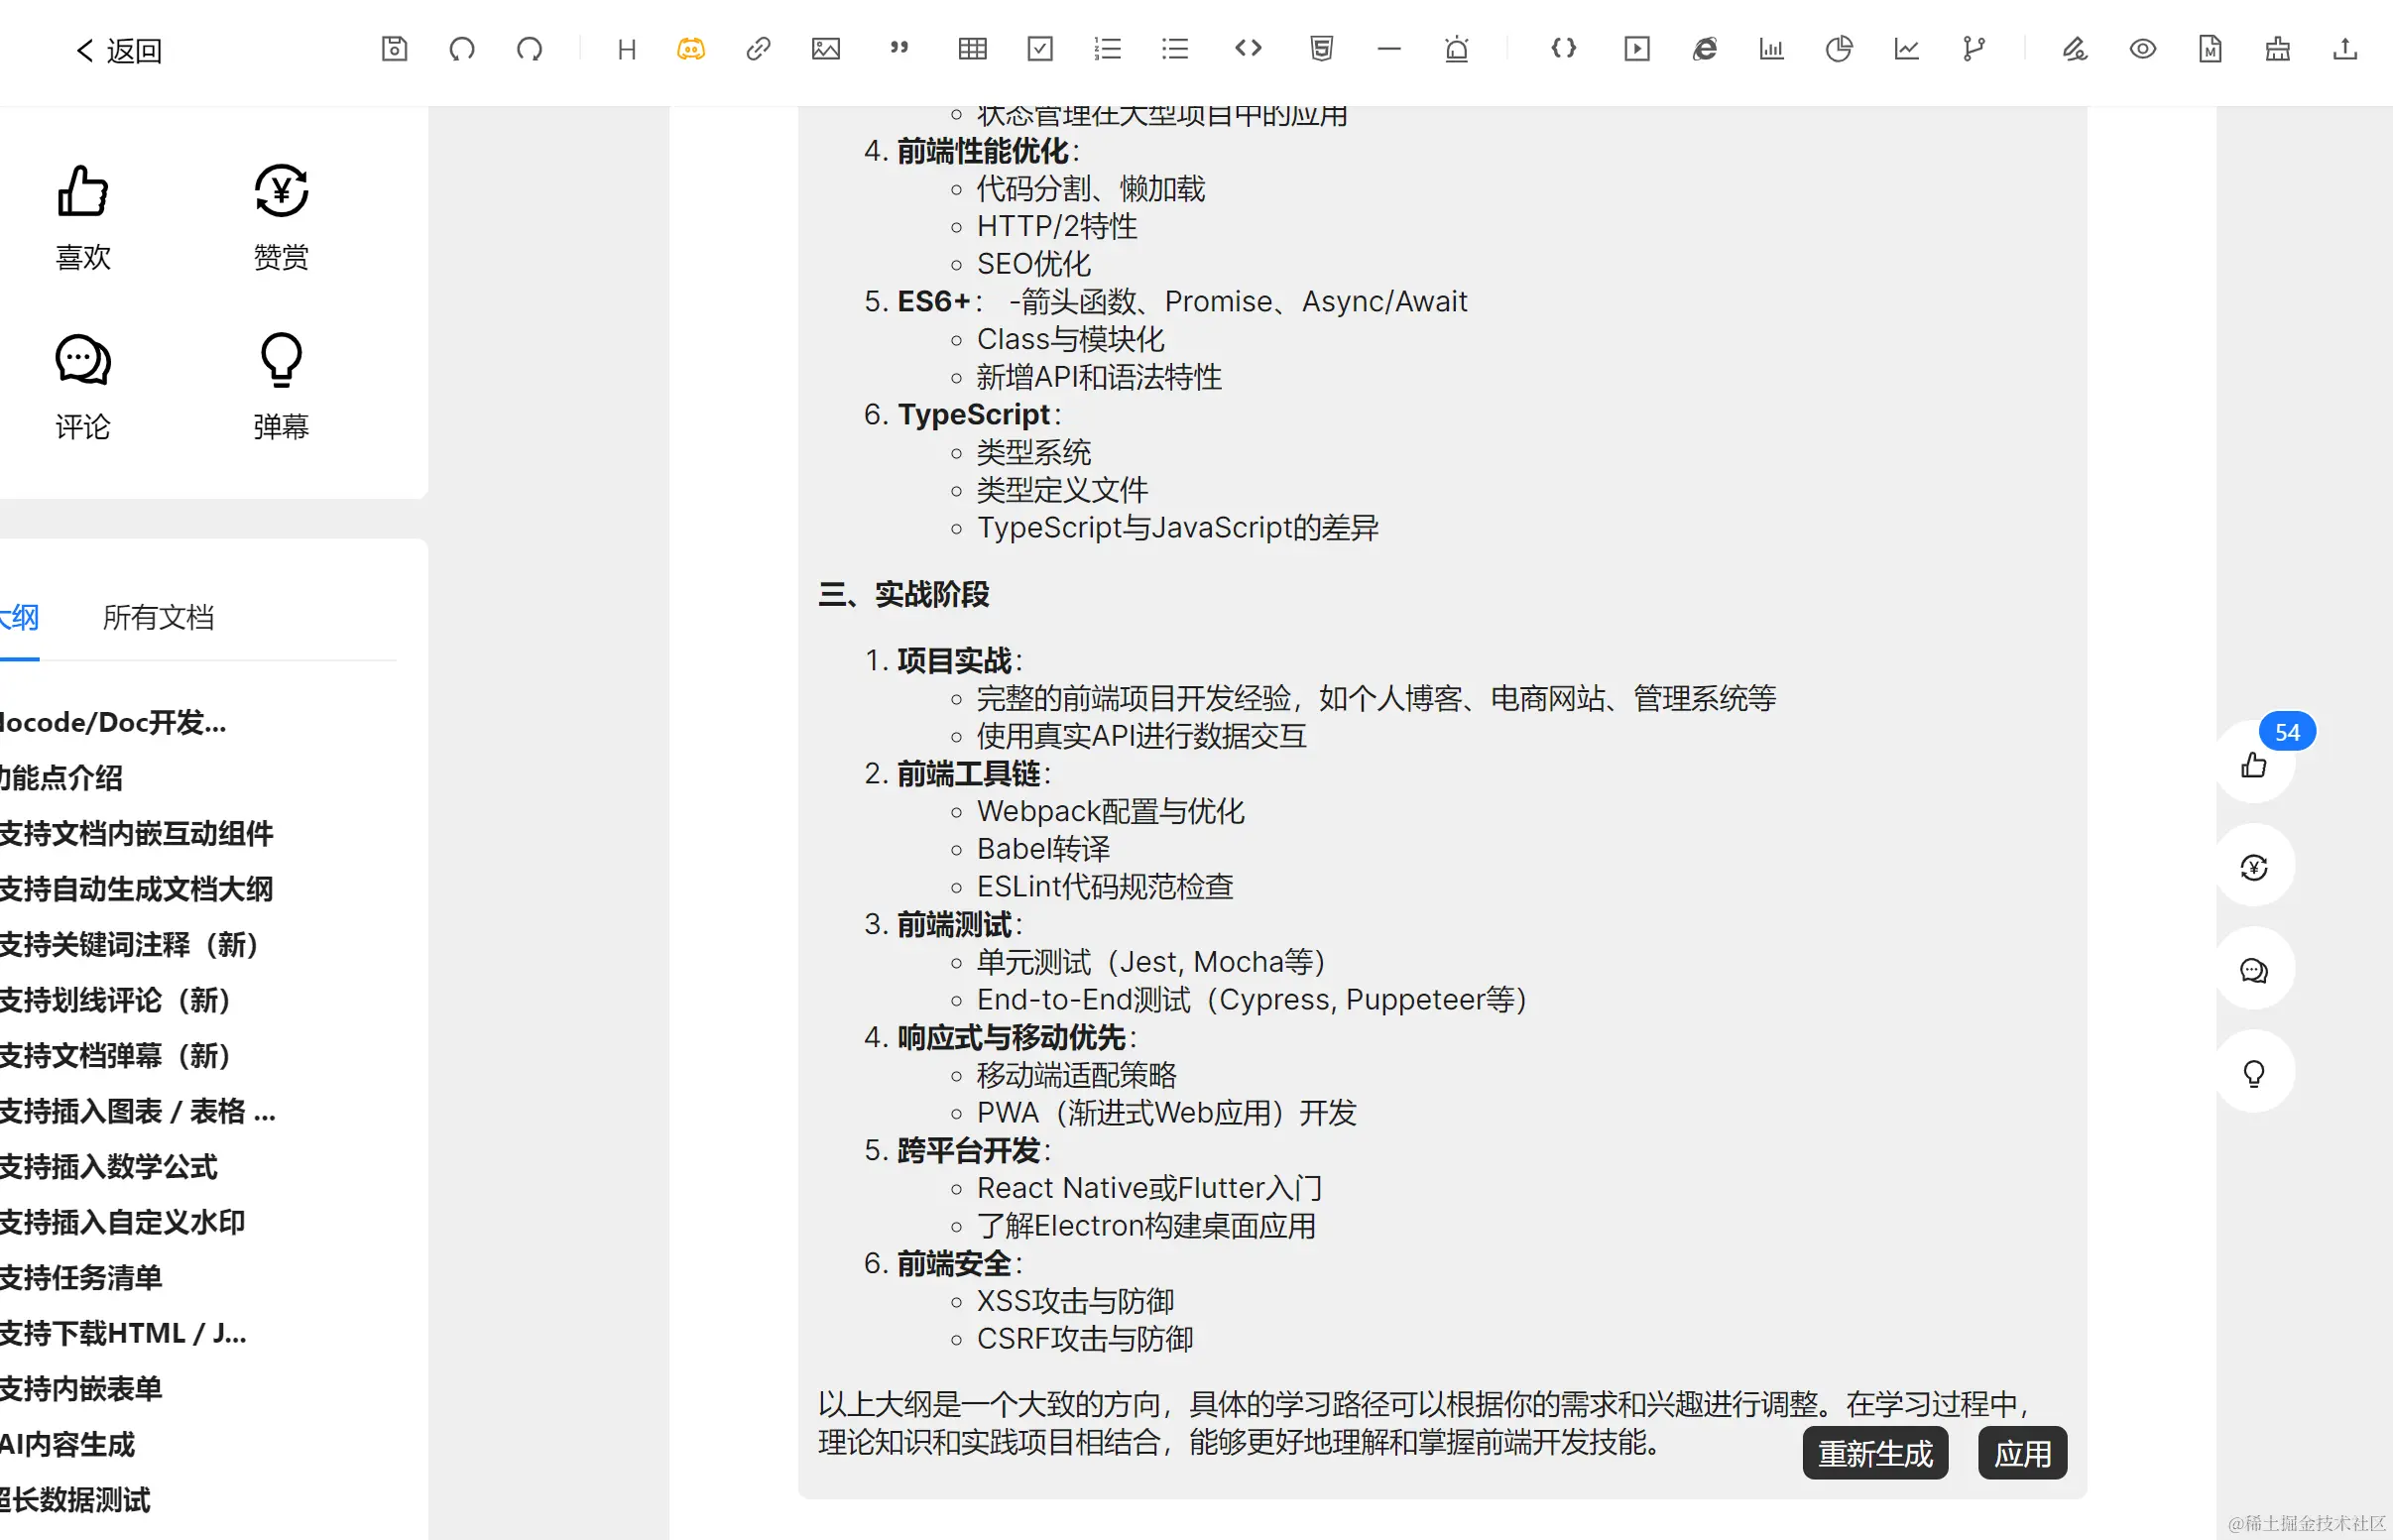2393x1540 pixels.
Task: Click the undo icon in the toolbar
Action: tap(461, 48)
